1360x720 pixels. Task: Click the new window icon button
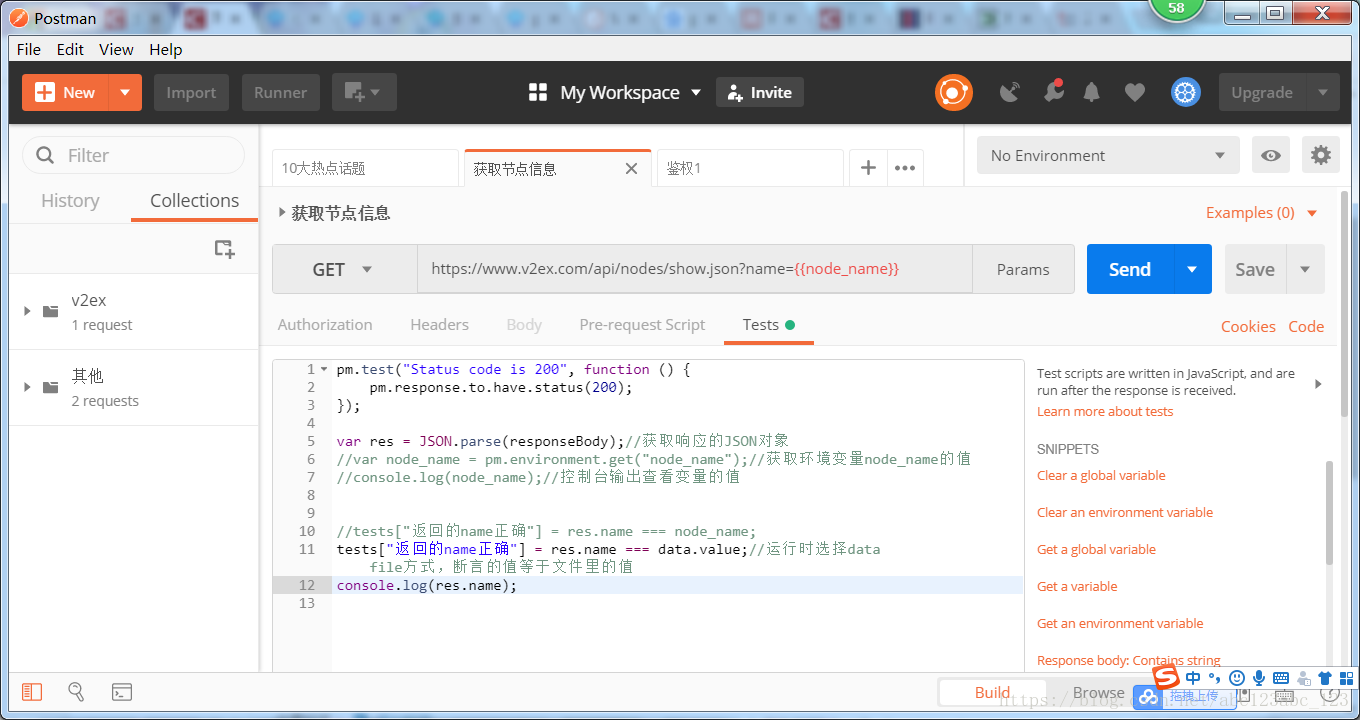[x=364, y=92]
